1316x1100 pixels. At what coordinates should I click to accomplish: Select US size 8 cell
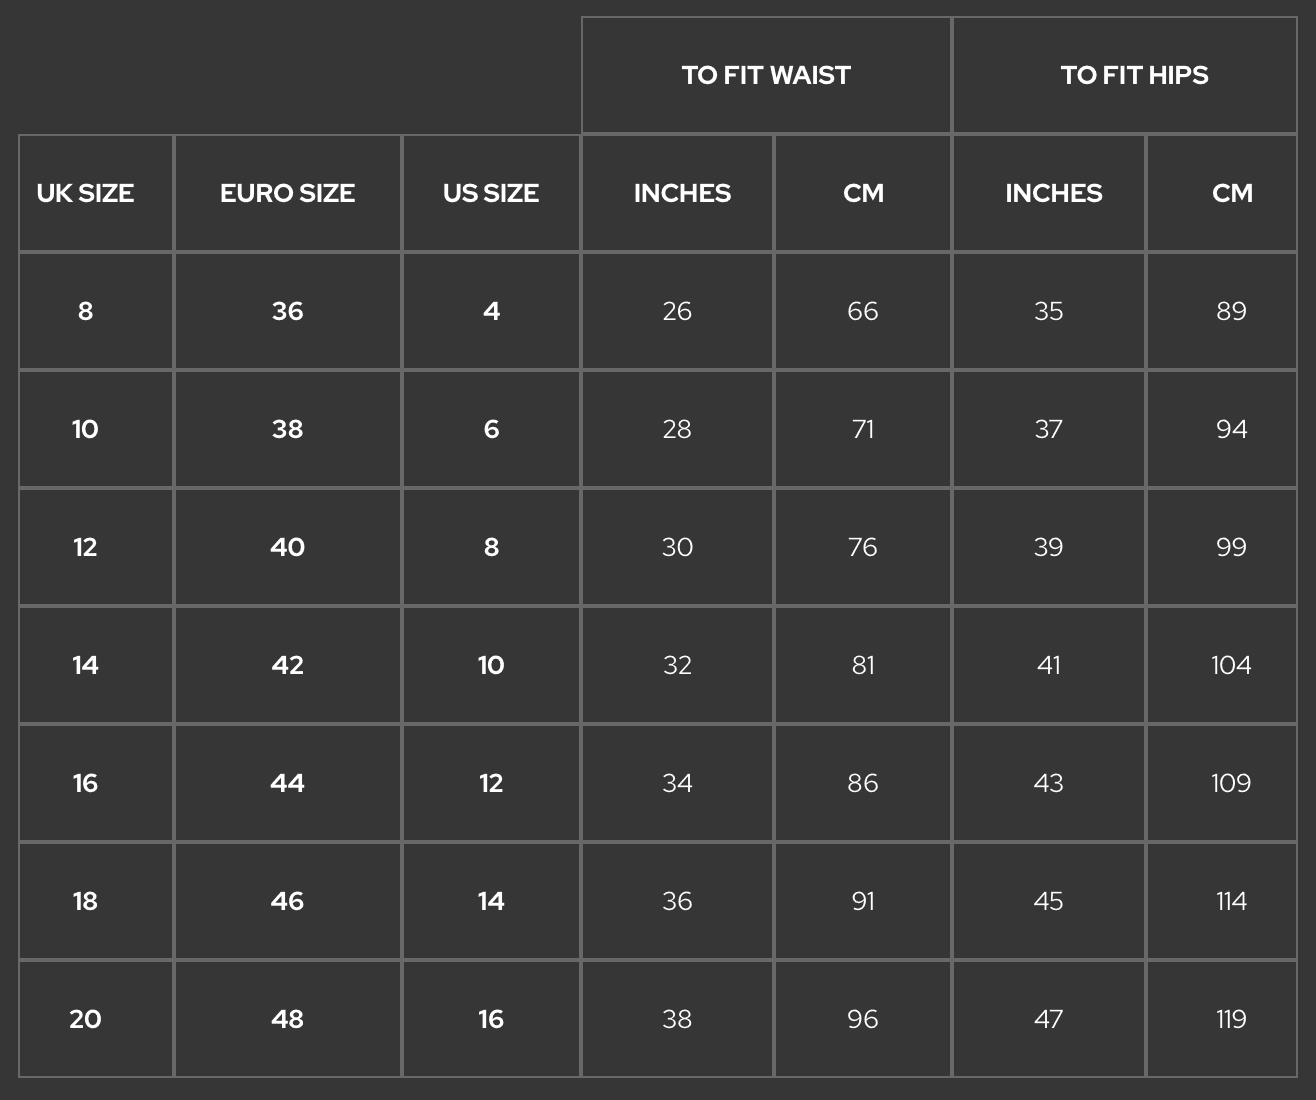click(x=491, y=547)
